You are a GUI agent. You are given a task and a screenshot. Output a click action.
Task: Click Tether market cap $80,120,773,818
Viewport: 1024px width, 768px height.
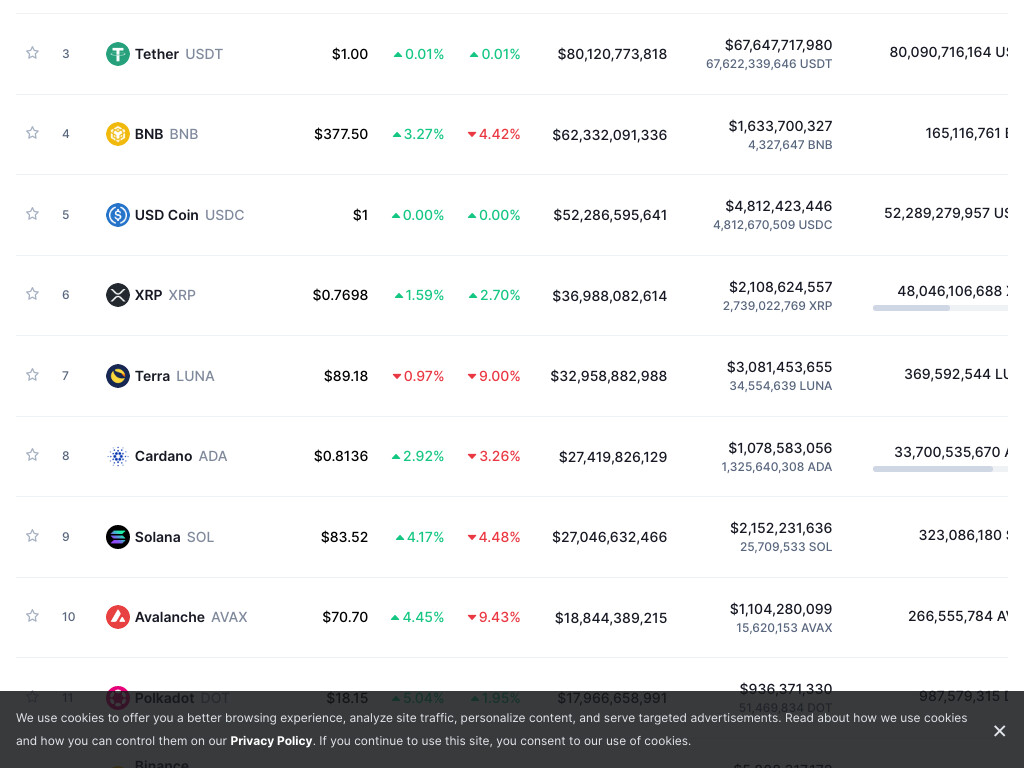pos(612,54)
